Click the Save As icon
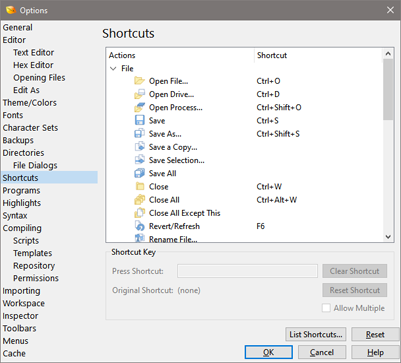This screenshot has width=401, height=363. [x=139, y=134]
